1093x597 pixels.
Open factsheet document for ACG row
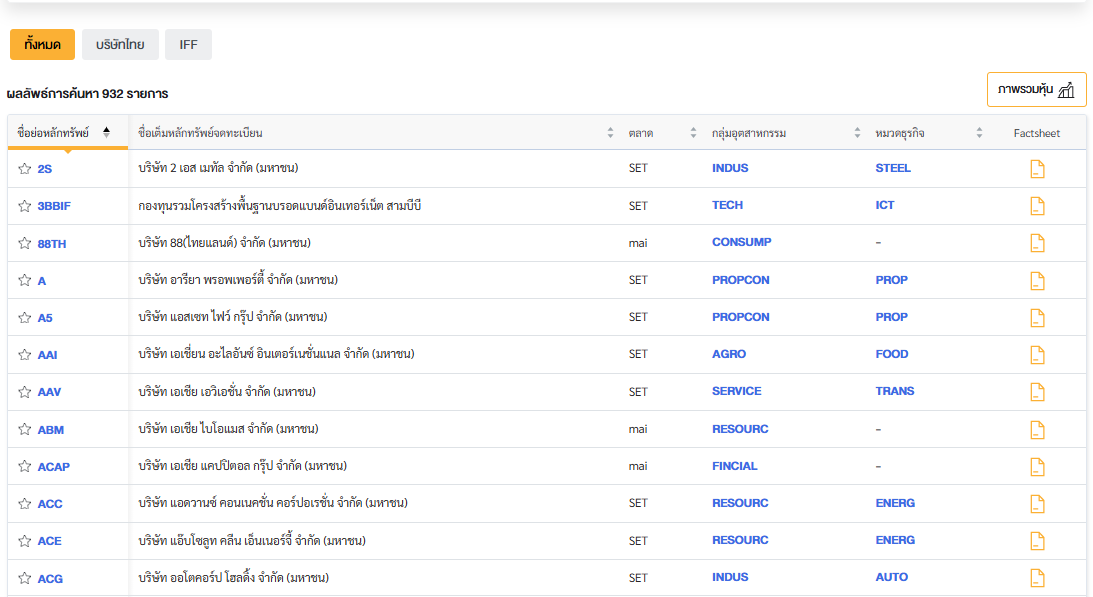[x=1037, y=578]
